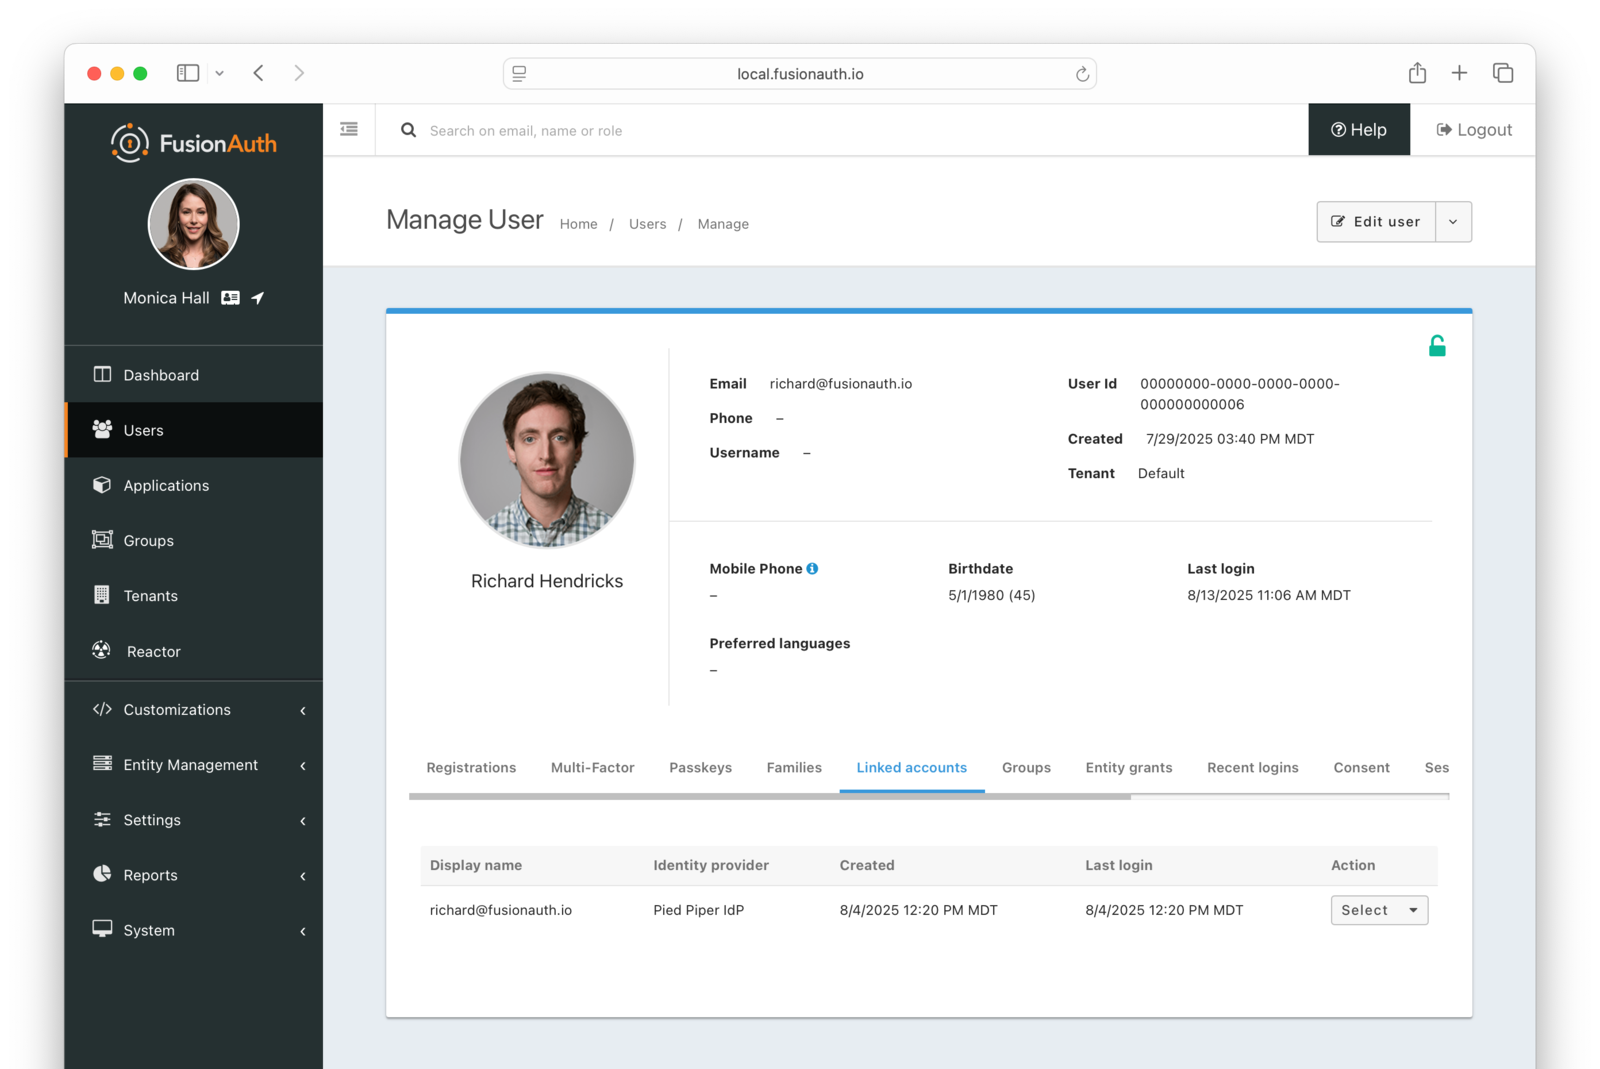This screenshot has width=1600, height=1069.
Task: Toggle the green unlock icon on the user card
Action: (1437, 344)
